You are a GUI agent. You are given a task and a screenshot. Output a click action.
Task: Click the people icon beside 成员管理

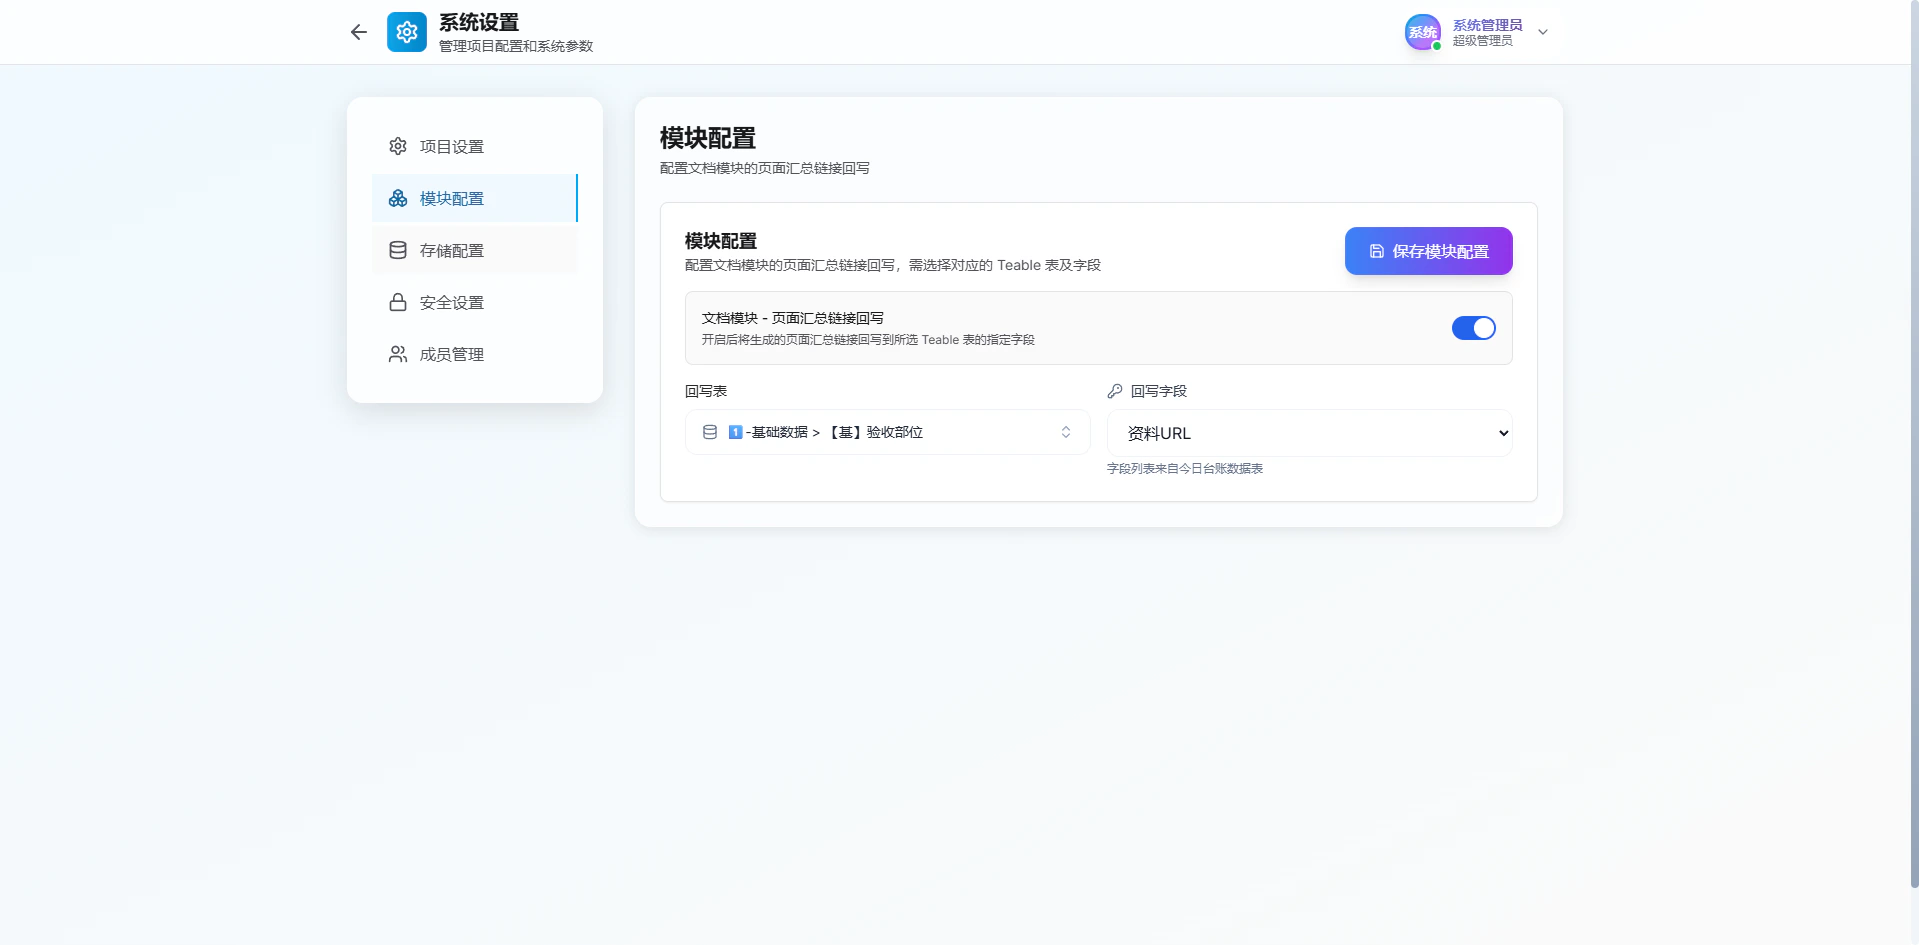(x=398, y=354)
